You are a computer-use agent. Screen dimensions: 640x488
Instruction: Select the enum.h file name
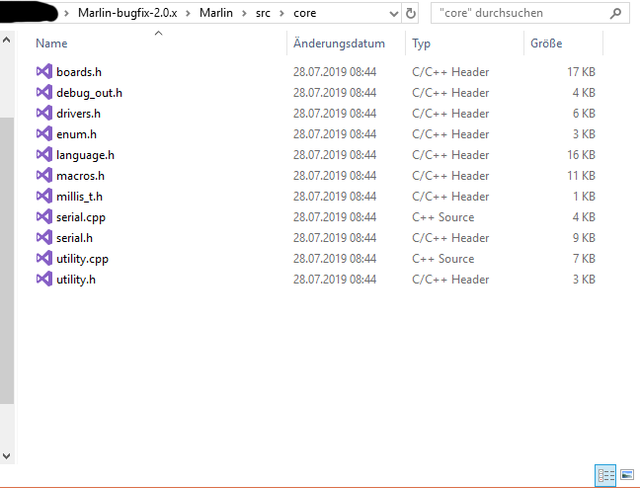click(x=76, y=134)
